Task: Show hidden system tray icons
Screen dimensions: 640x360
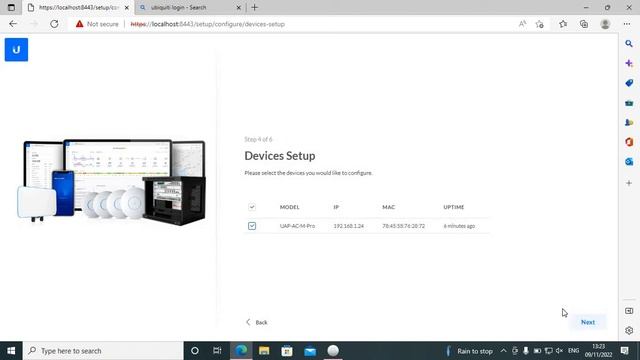Action: [x=503, y=351]
